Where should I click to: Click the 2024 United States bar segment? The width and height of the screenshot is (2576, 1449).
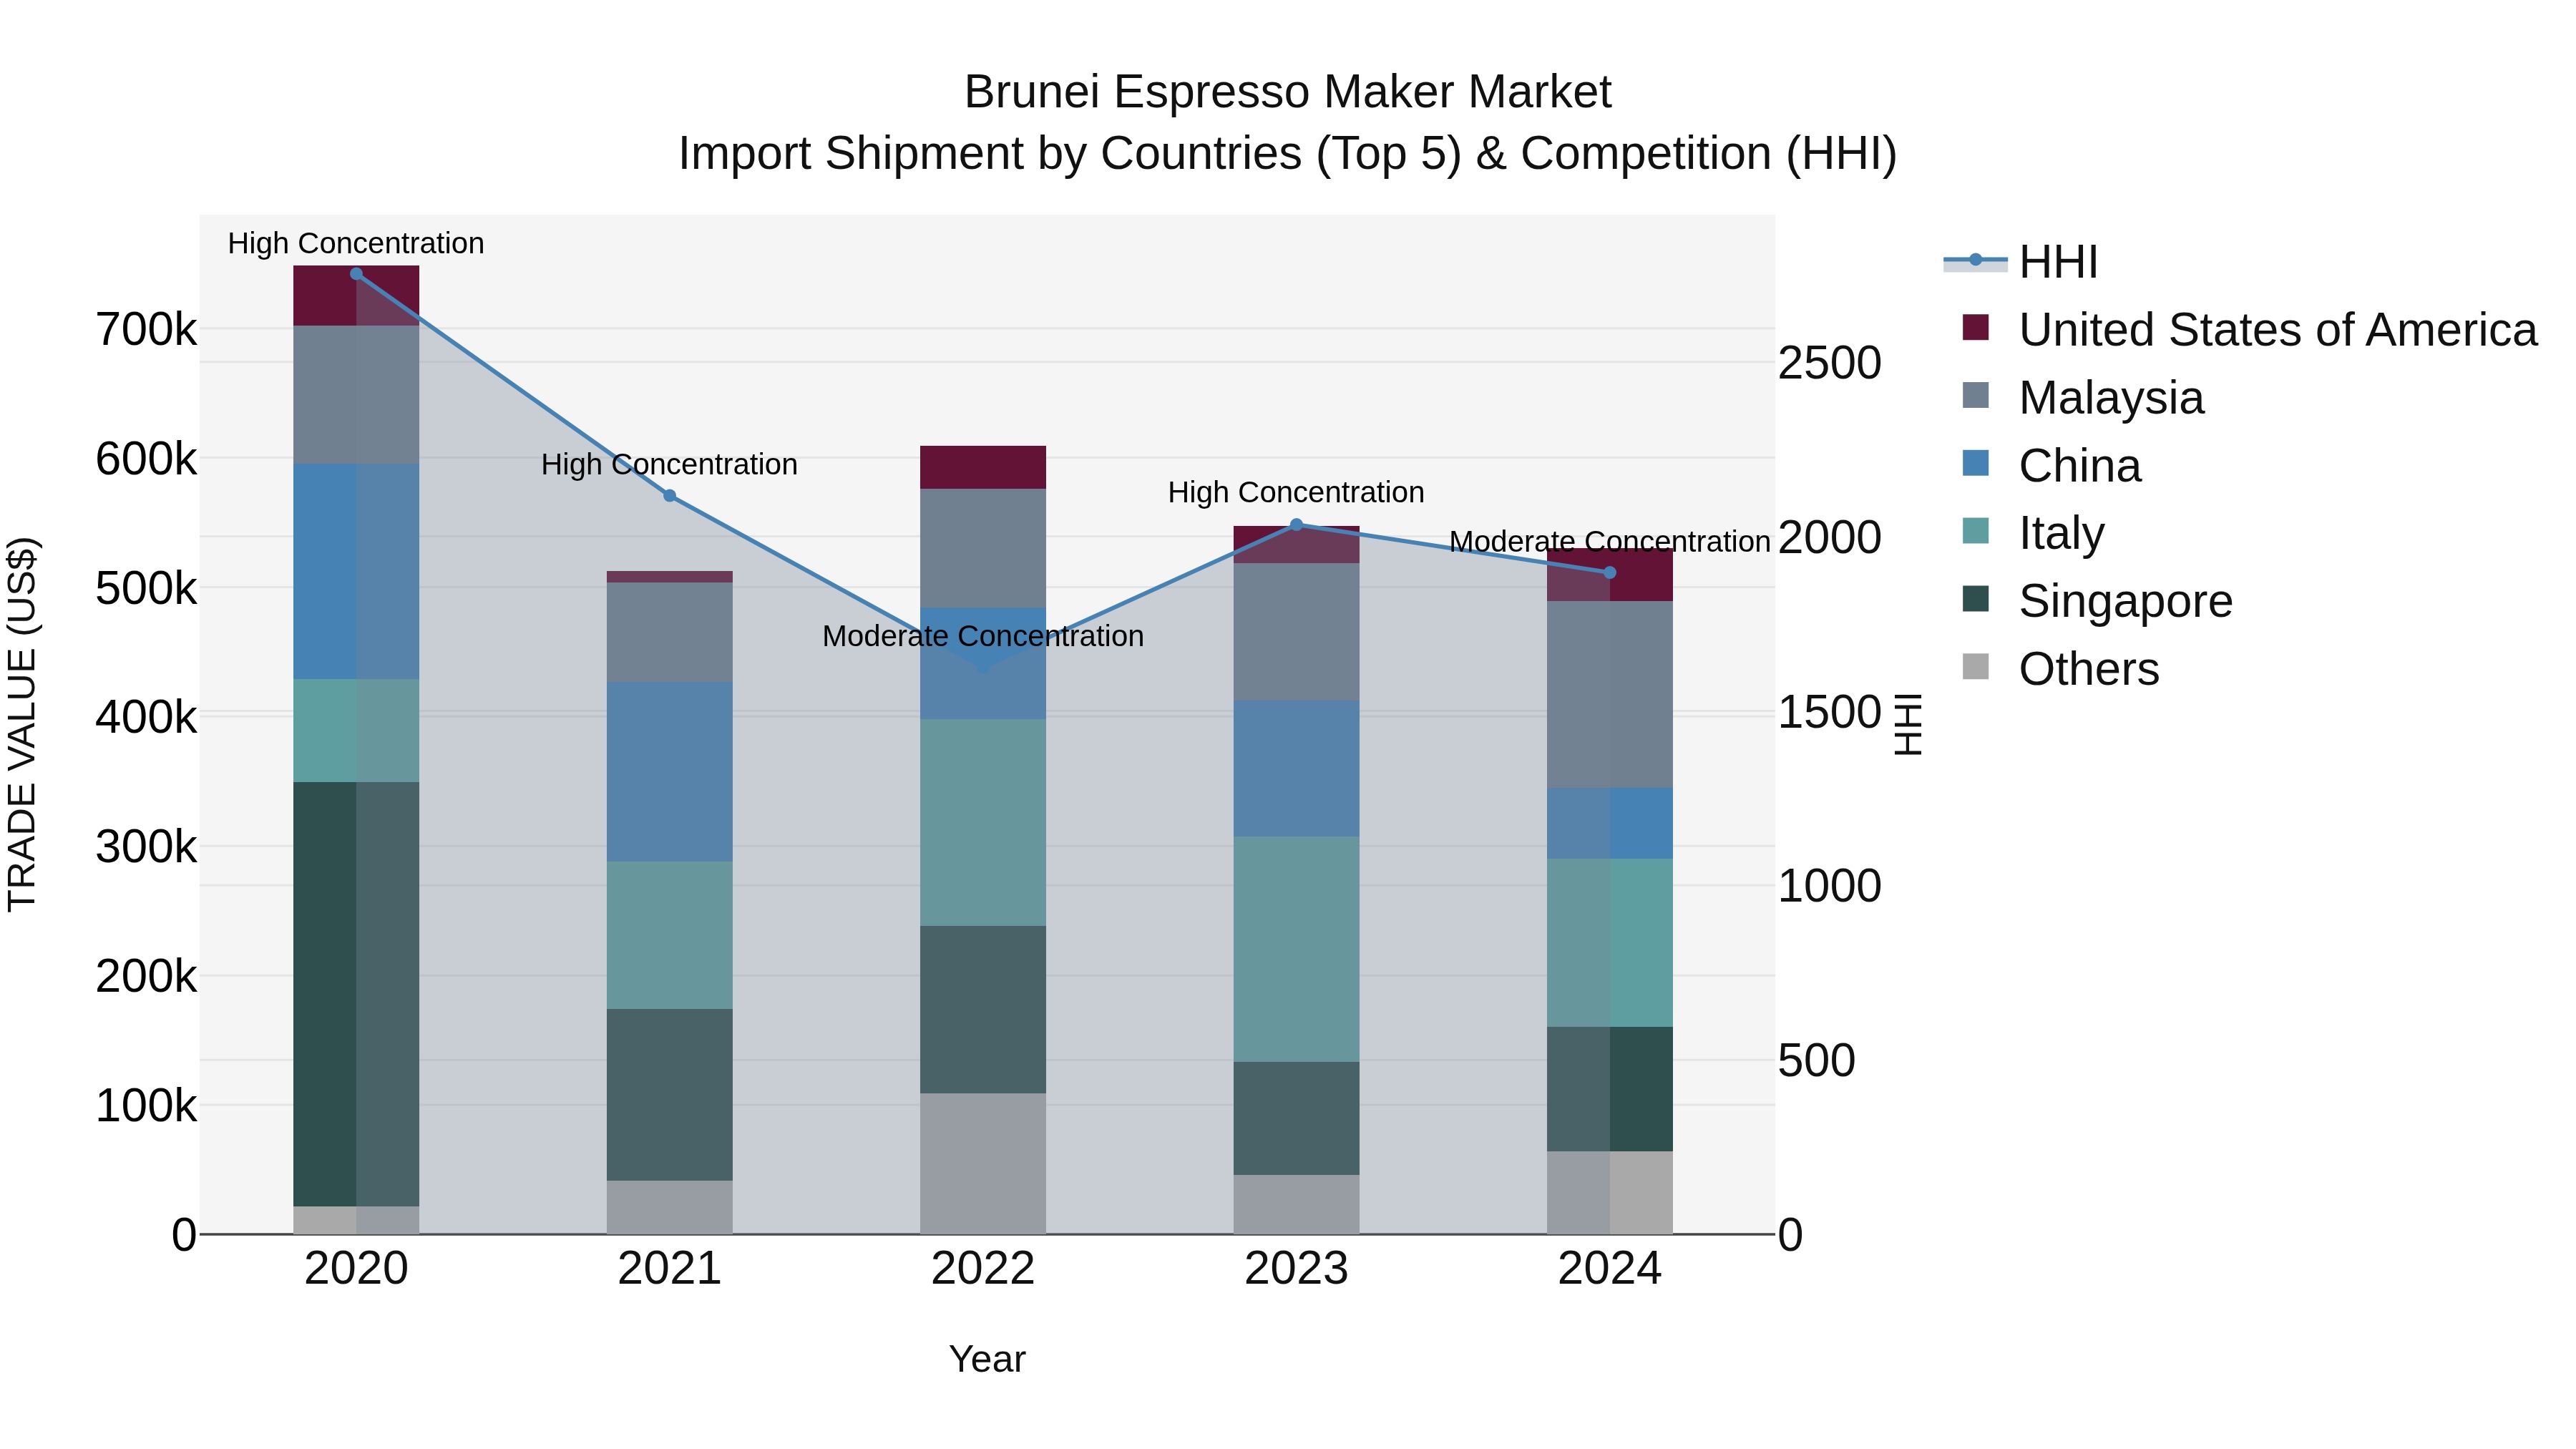pos(1610,575)
